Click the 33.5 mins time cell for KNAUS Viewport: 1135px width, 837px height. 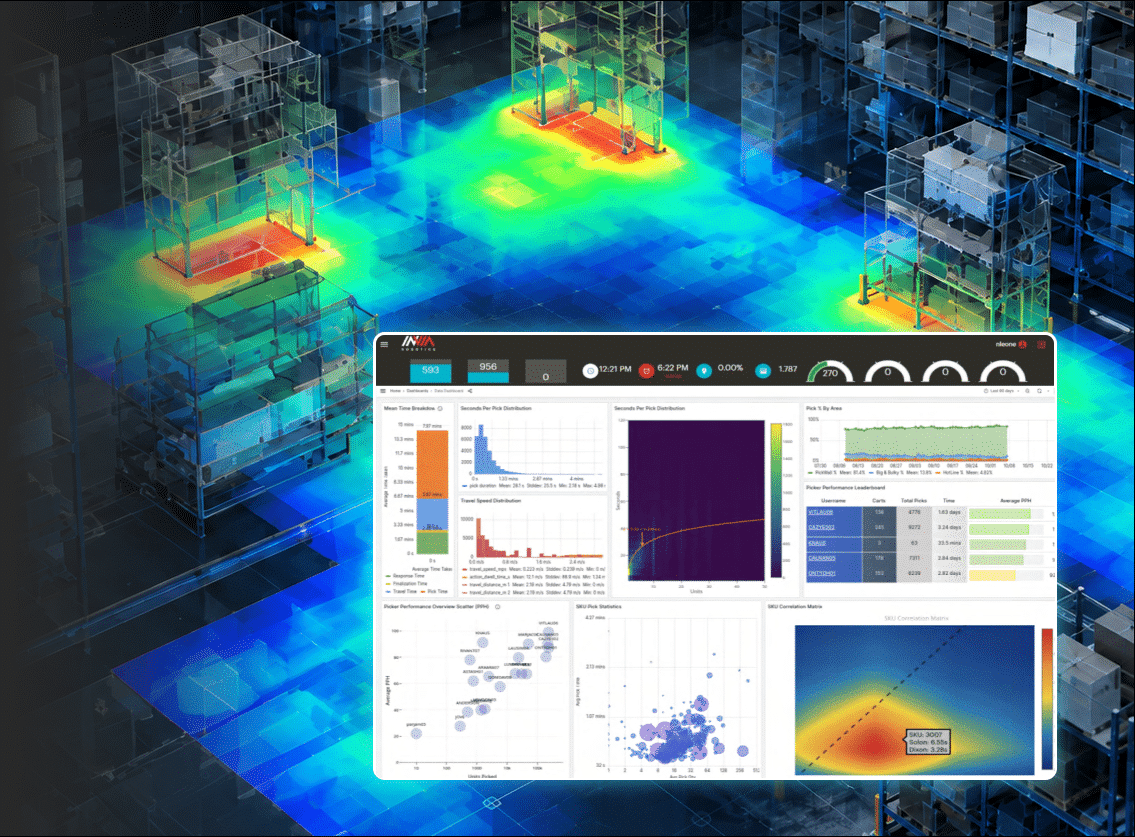tap(949, 543)
